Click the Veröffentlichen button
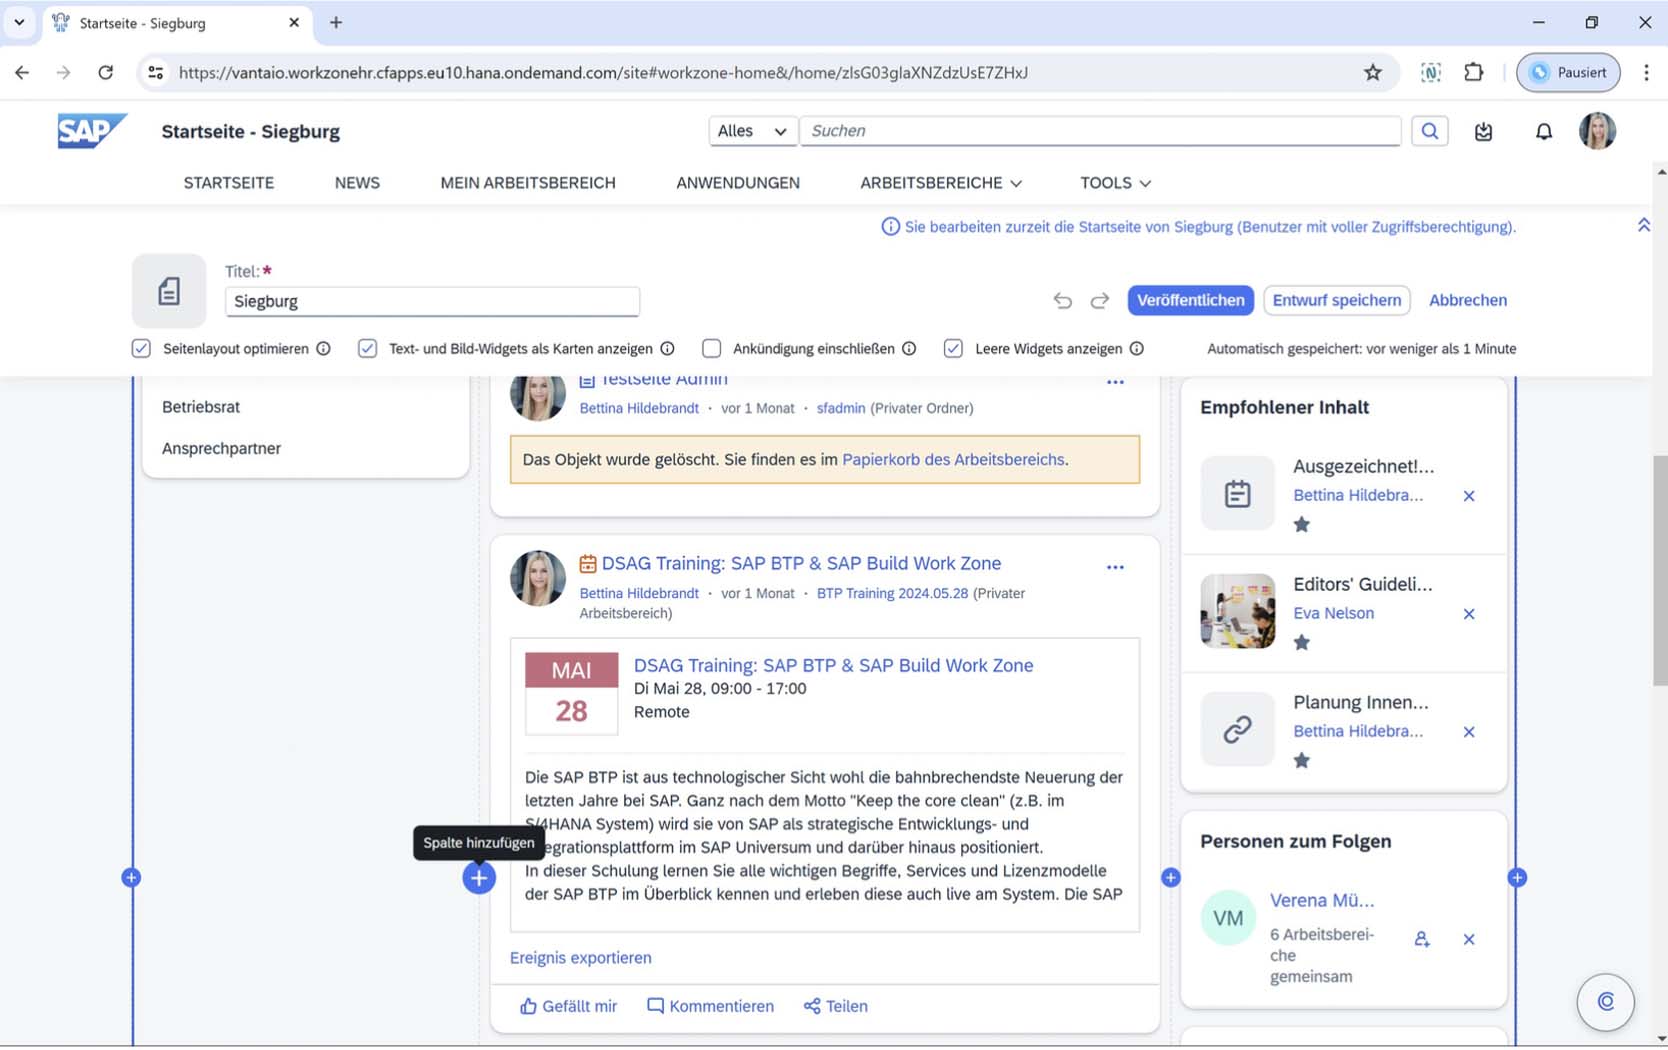1668x1050 pixels. pyautogui.click(x=1190, y=300)
